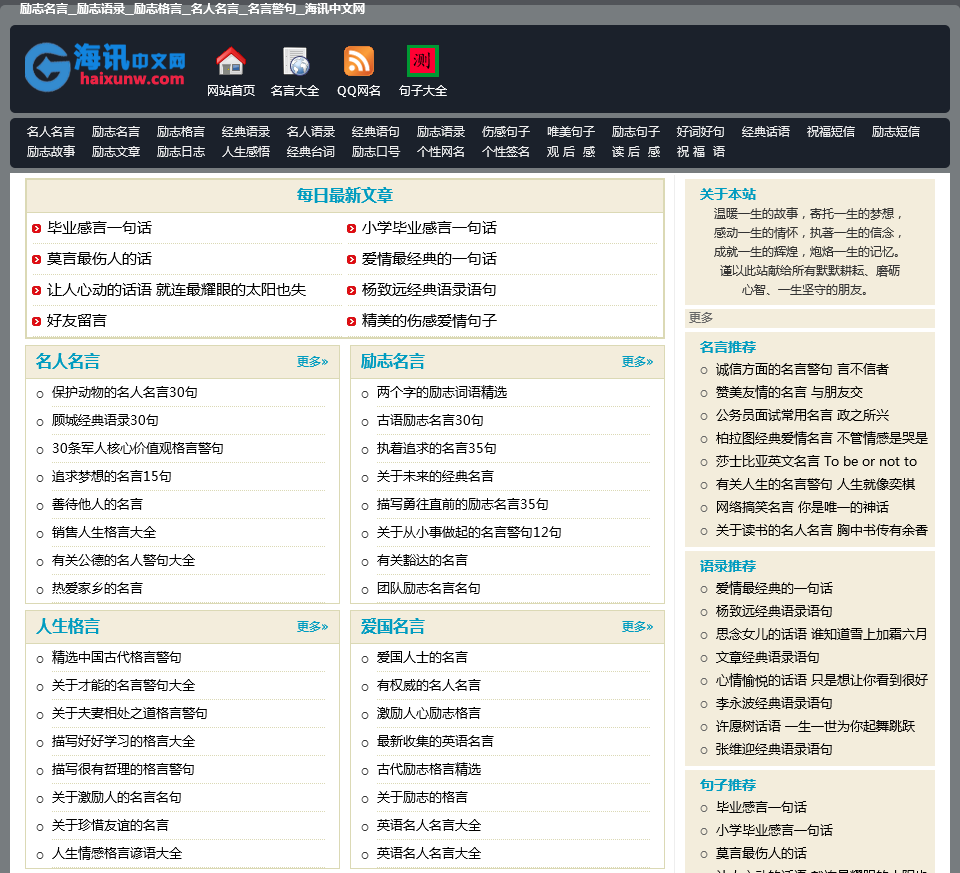The image size is (960, 873).
Task: Open 诚信方面的名言警句 in 名言推荐
Action: (x=802, y=369)
